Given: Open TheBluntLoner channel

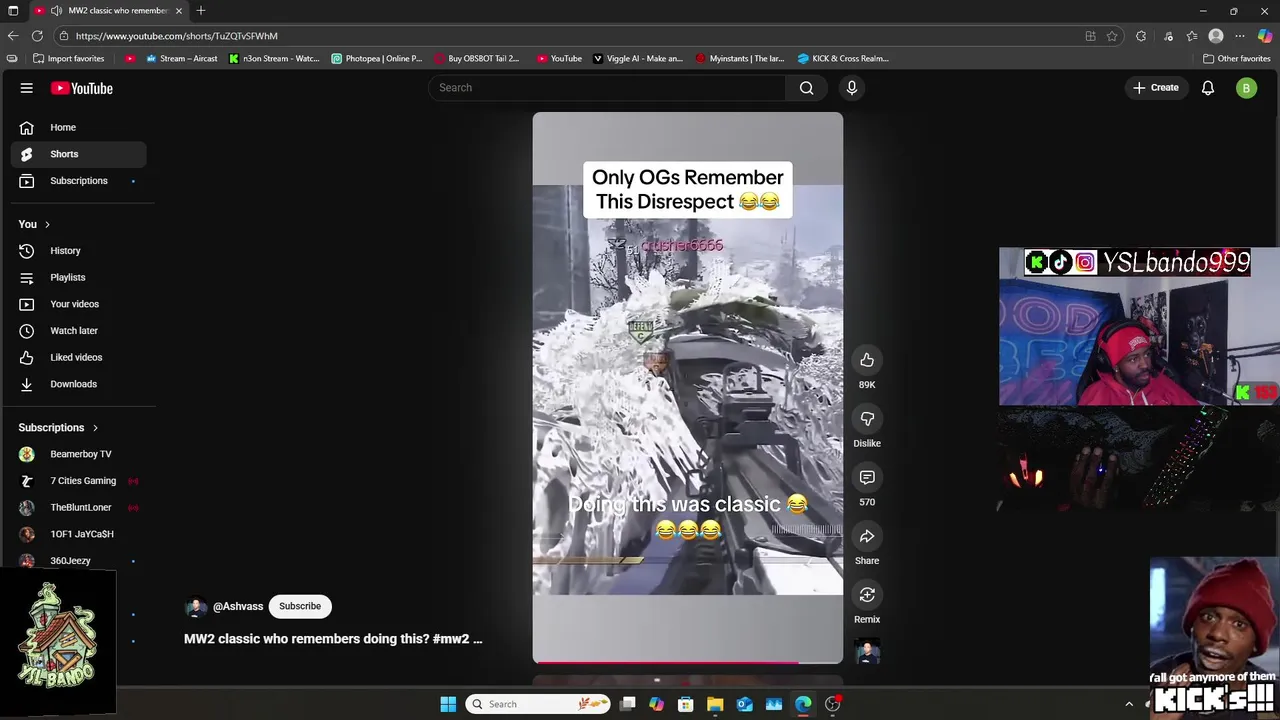Looking at the screenshot, I should (78, 508).
